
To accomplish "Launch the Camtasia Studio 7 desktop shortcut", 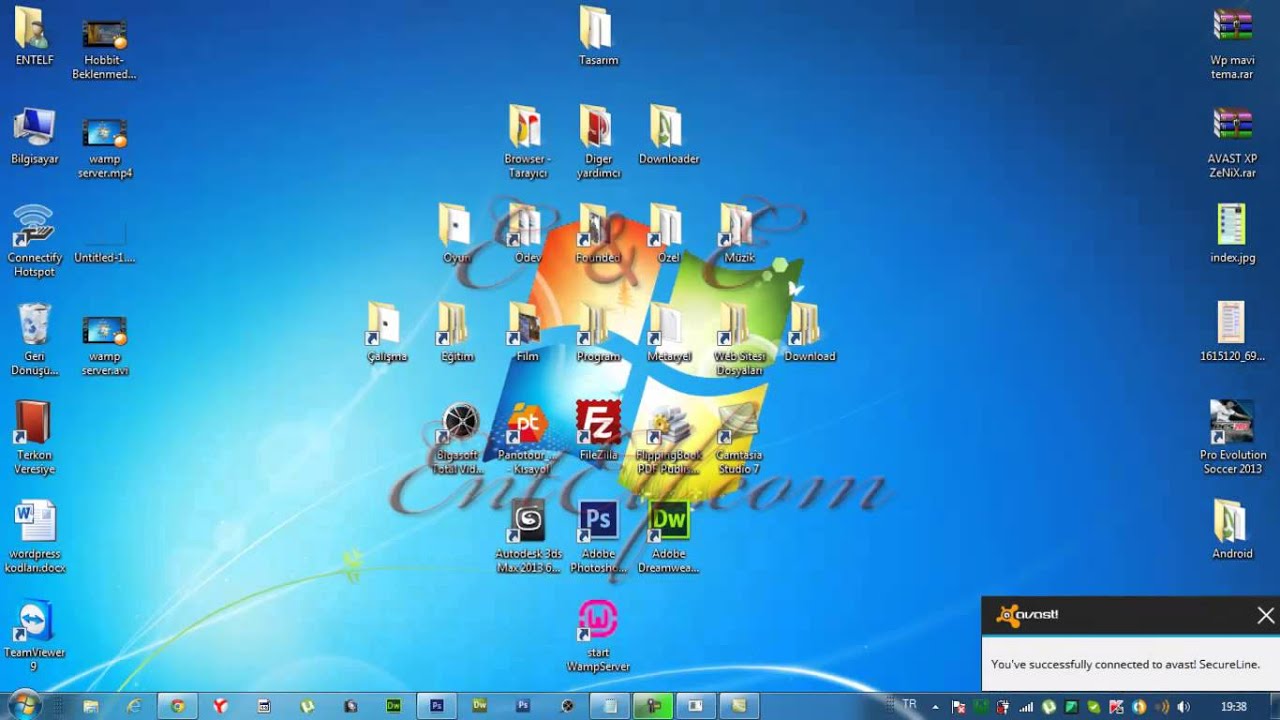I will click(x=739, y=438).
